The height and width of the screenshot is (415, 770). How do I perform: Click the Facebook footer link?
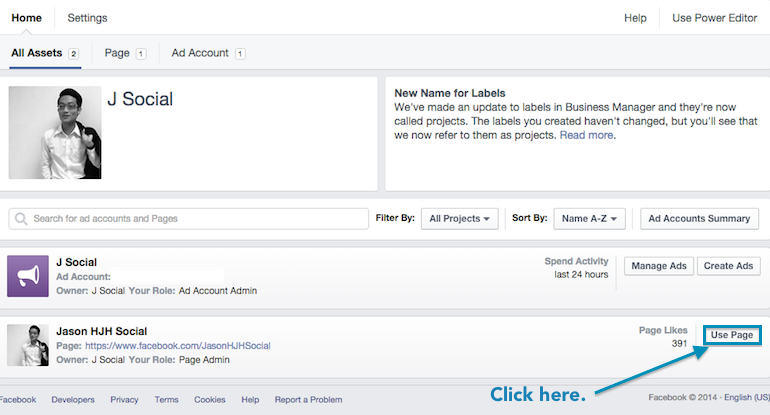[x=18, y=400]
